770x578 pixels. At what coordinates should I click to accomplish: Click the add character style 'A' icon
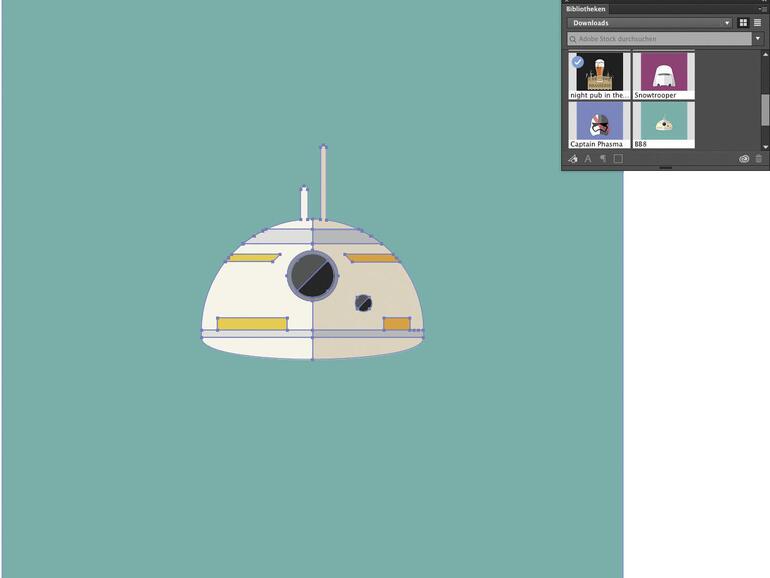[x=588, y=159]
